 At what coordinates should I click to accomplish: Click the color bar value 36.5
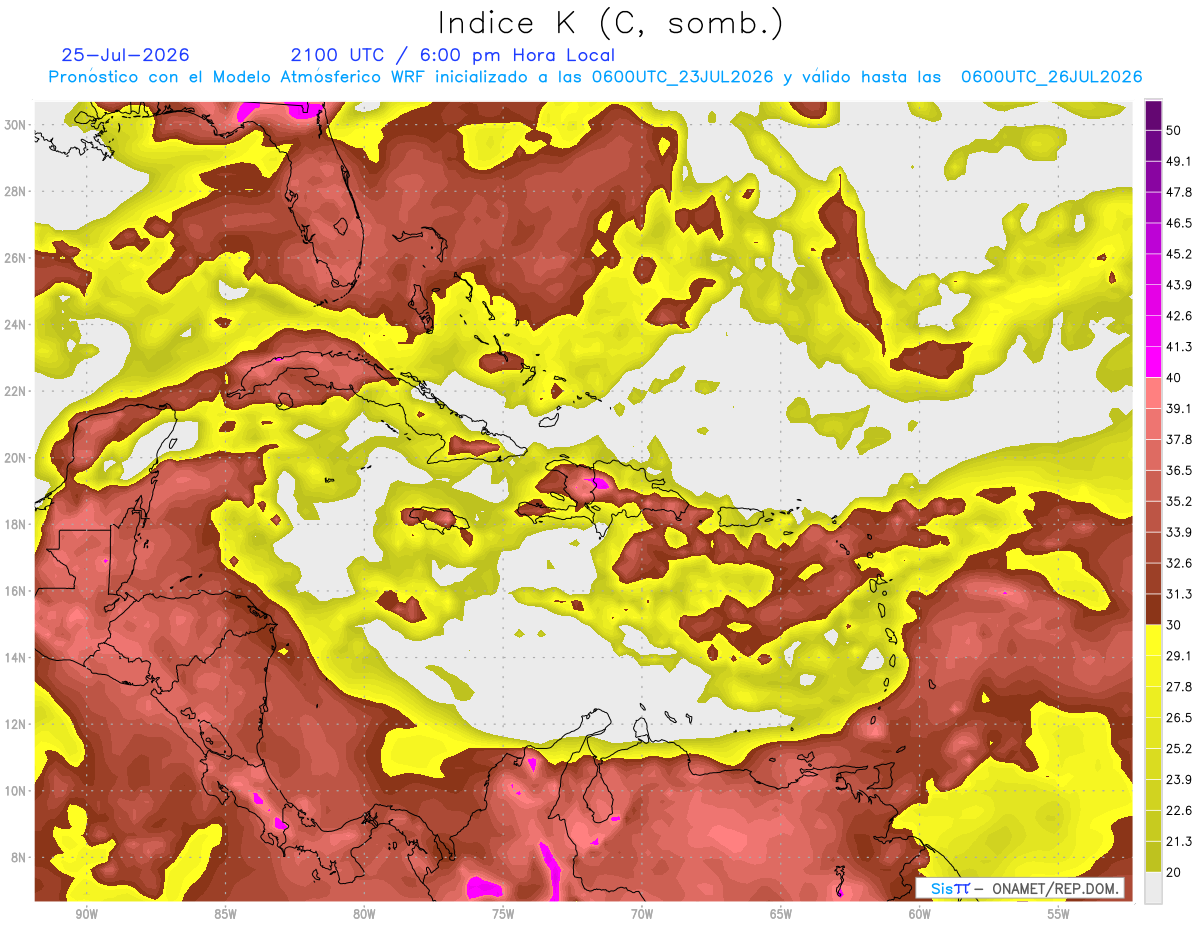point(1178,470)
